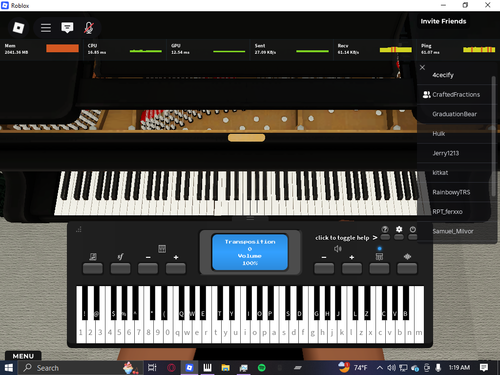
Task: Decrease transposition with minus button
Action: [148, 268]
